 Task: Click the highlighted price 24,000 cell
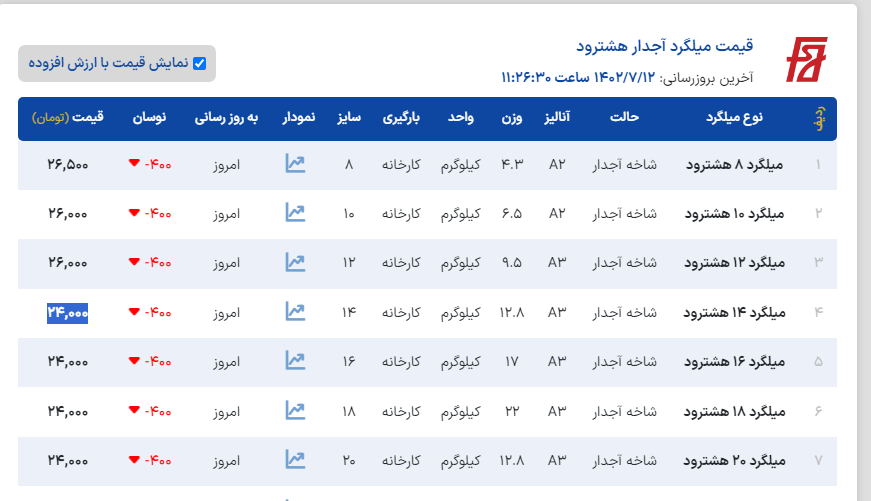pos(68,312)
